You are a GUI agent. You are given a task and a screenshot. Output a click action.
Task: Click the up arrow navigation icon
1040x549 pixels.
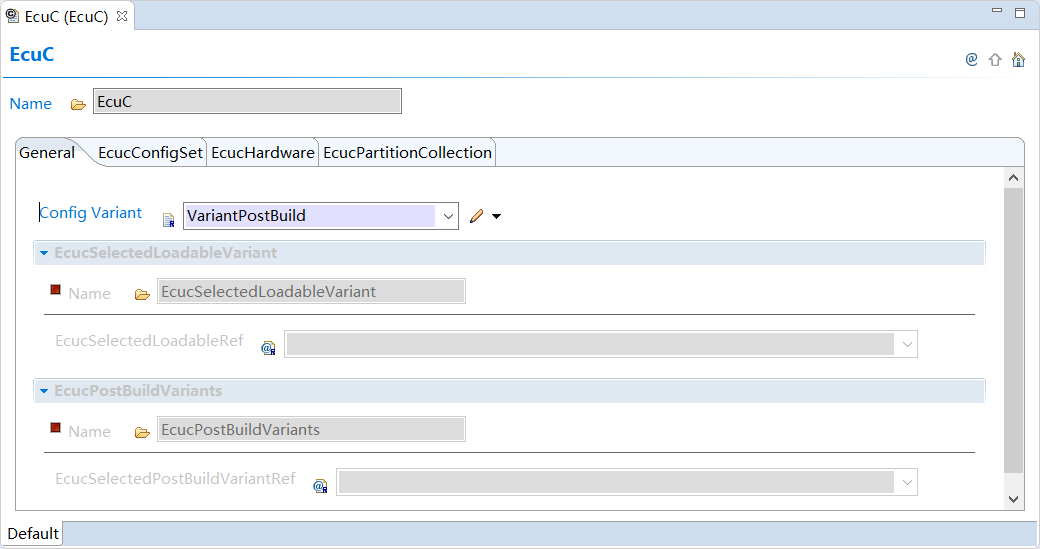coord(995,60)
